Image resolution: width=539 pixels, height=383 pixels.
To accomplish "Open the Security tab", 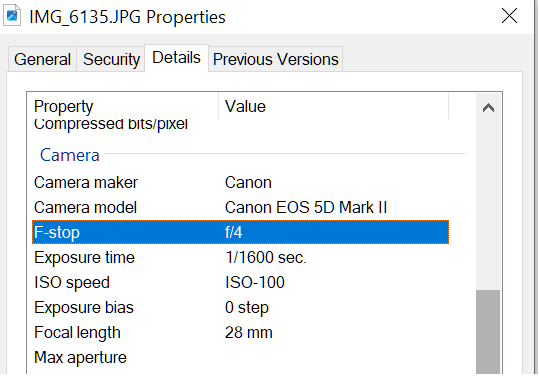I will tap(111, 59).
